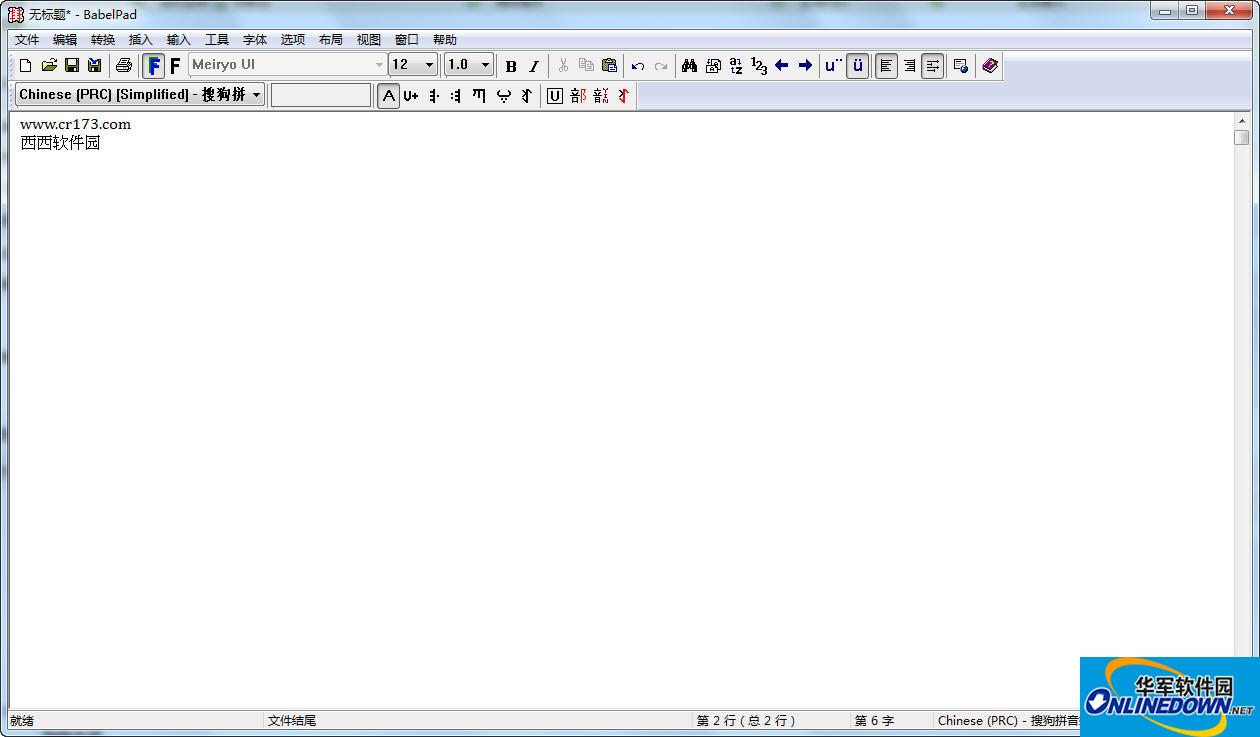Screen dimensions: 1260x737
Task: Click the red radical 部 icon
Action: 578,96
